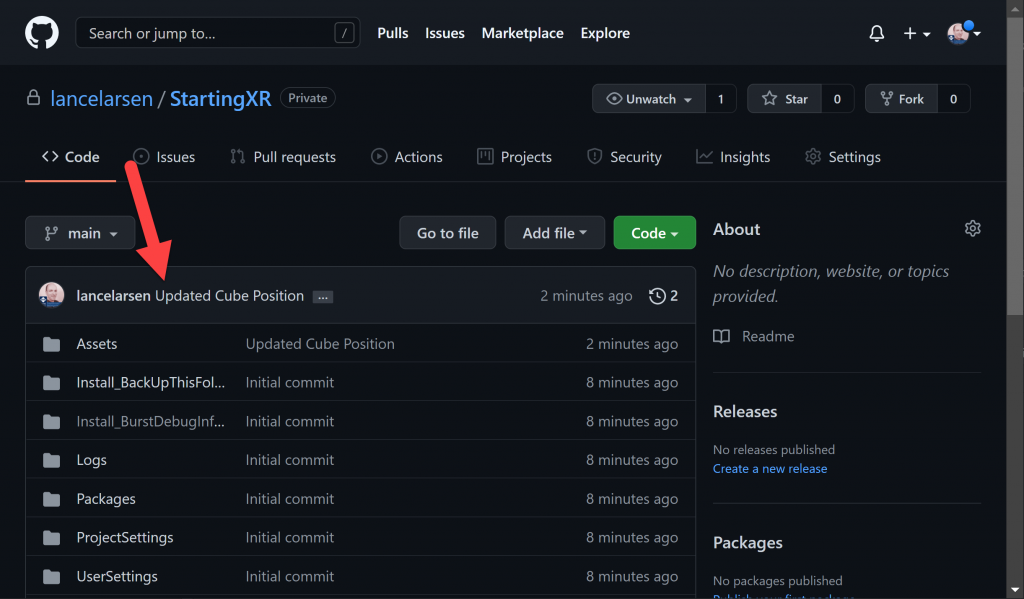Click the Assets folder icon
The width and height of the screenshot is (1024, 599).
(x=52, y=344)
